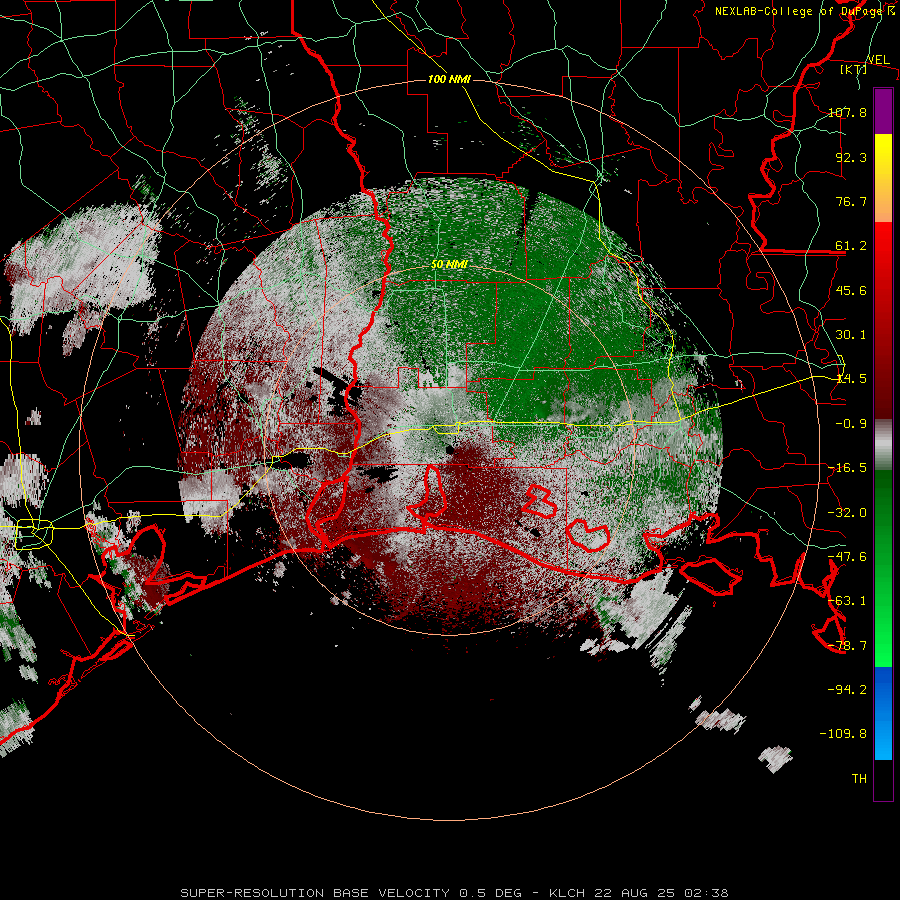
Task: Click the -0.9 value on the velocity scale
Action: (x=851, y=424)
